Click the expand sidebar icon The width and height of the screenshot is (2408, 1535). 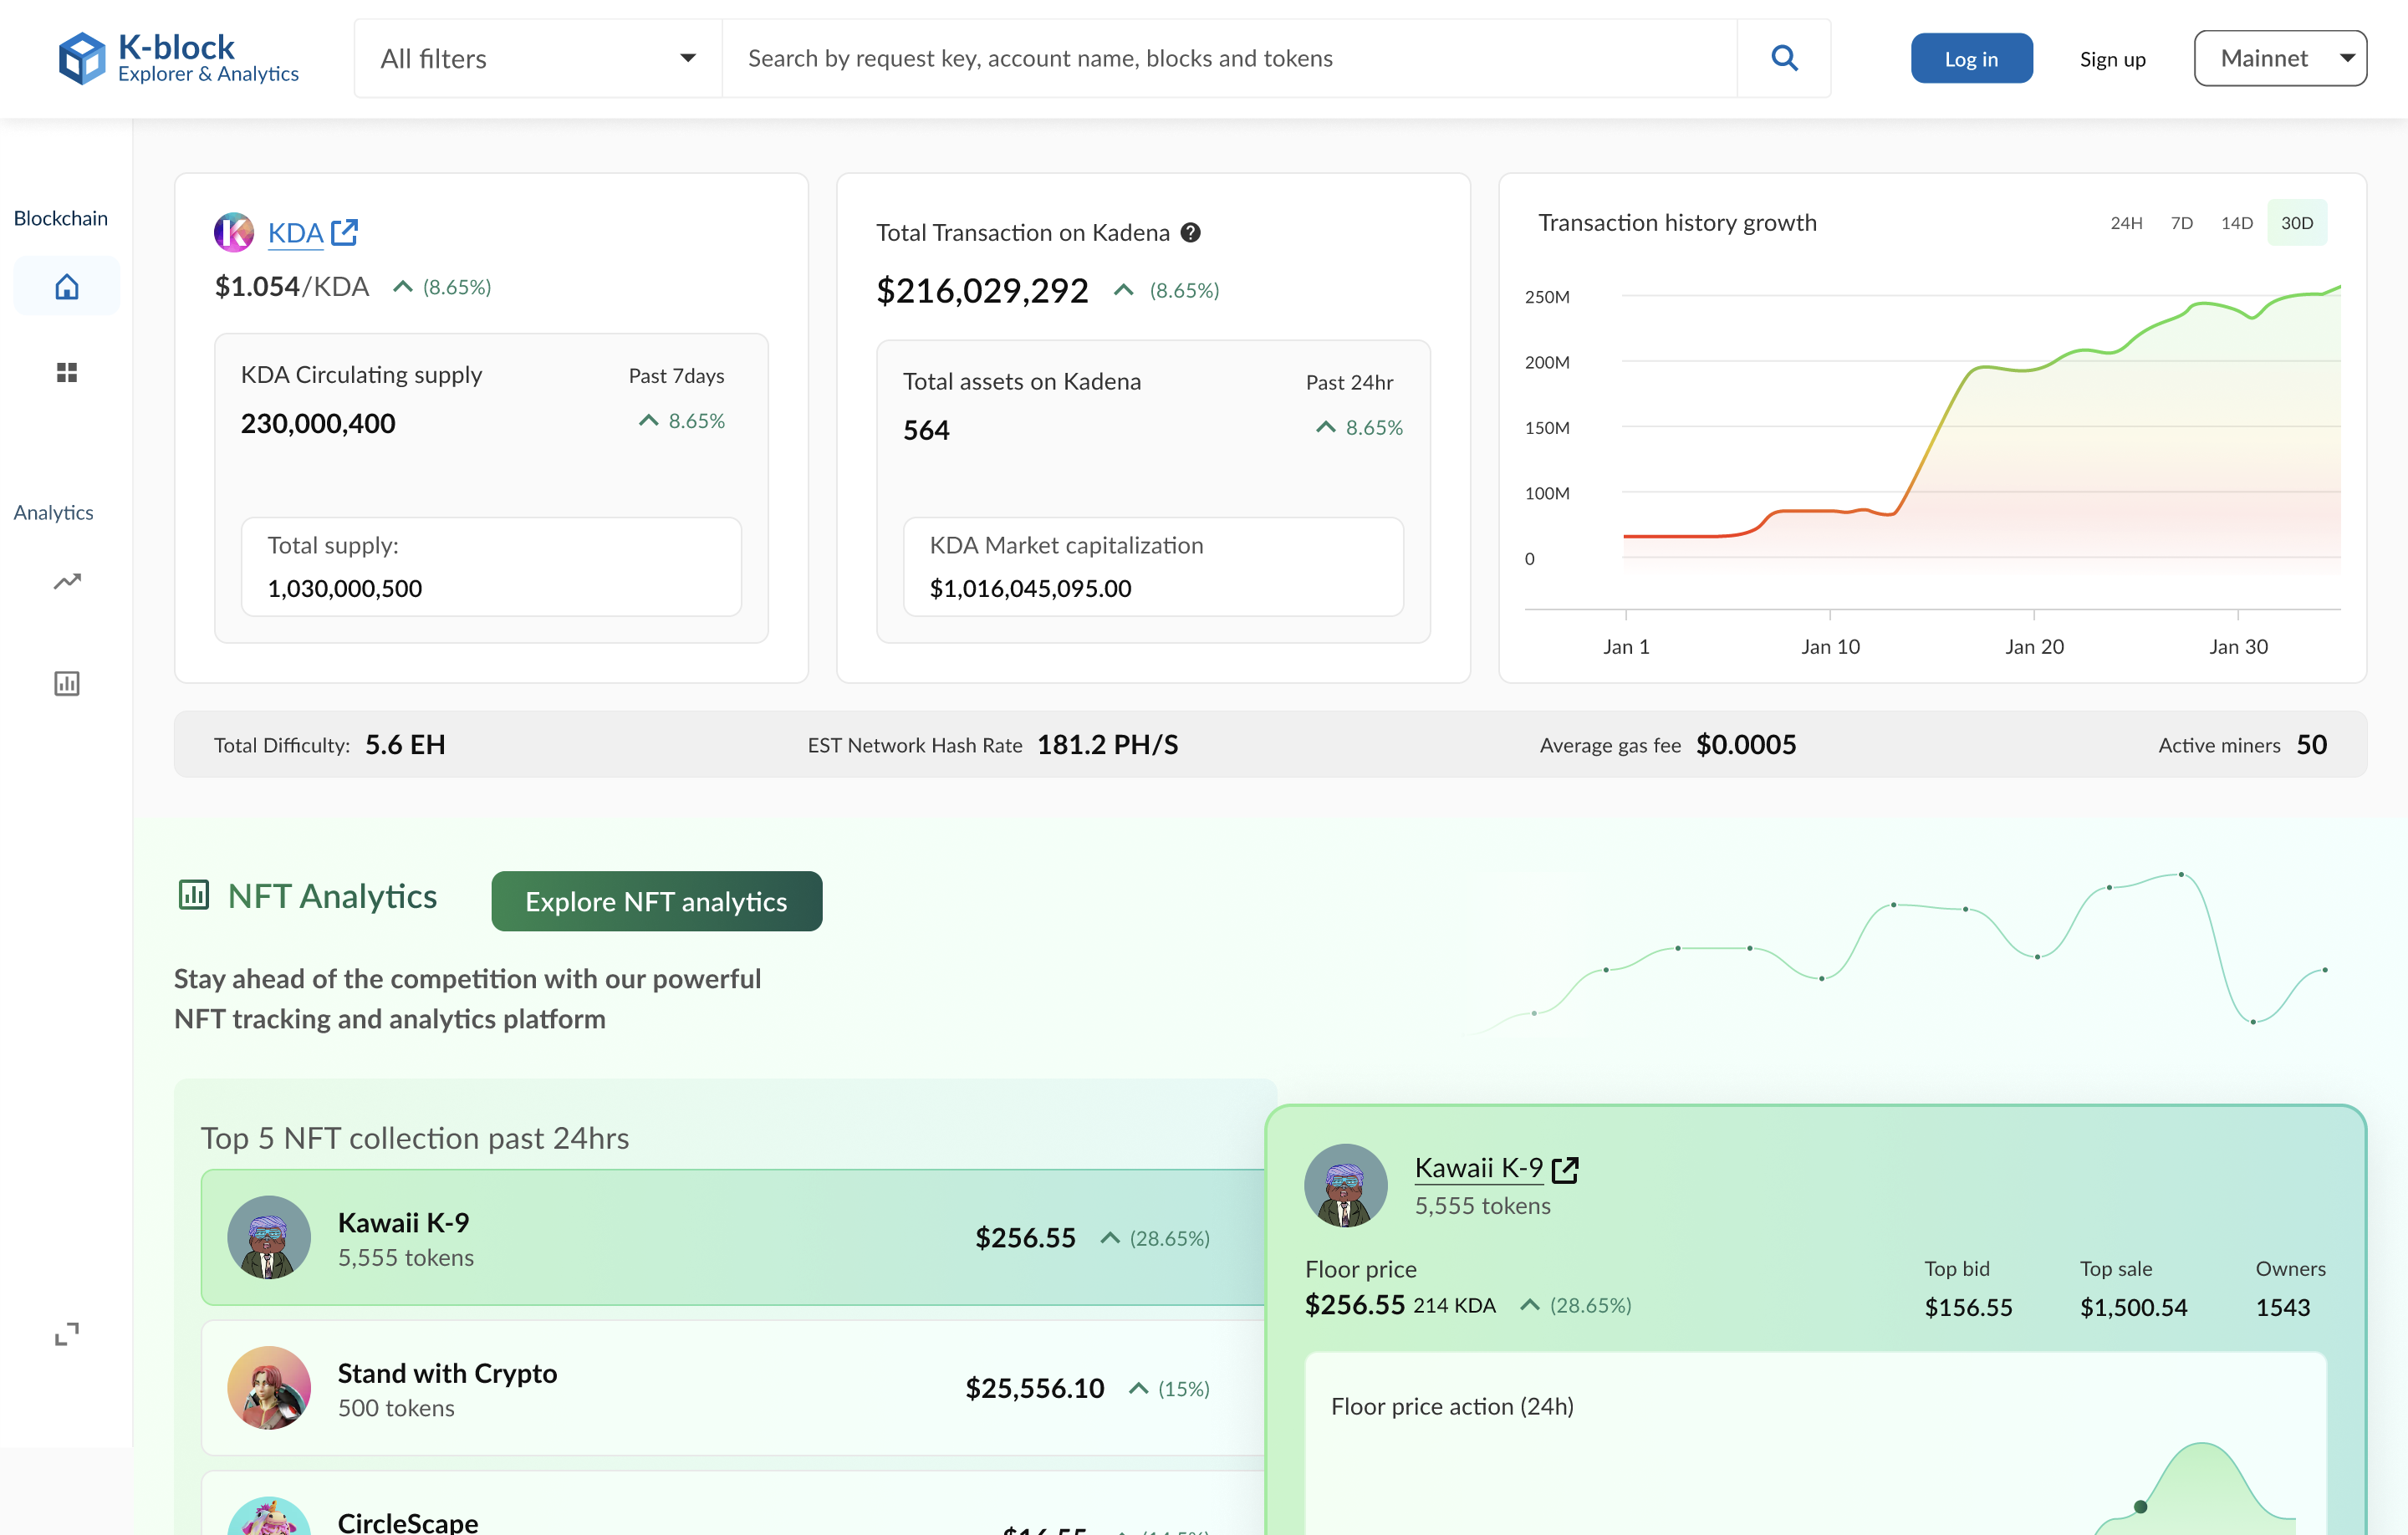[67, 1333]
